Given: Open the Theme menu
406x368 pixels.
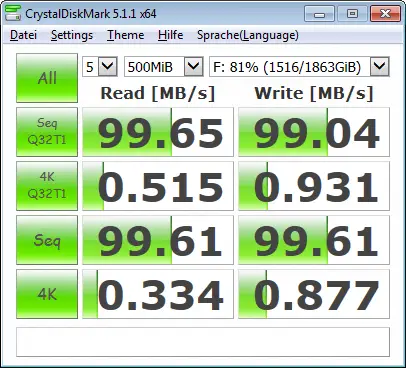Looking at the screenshot, I should point(125,35).
